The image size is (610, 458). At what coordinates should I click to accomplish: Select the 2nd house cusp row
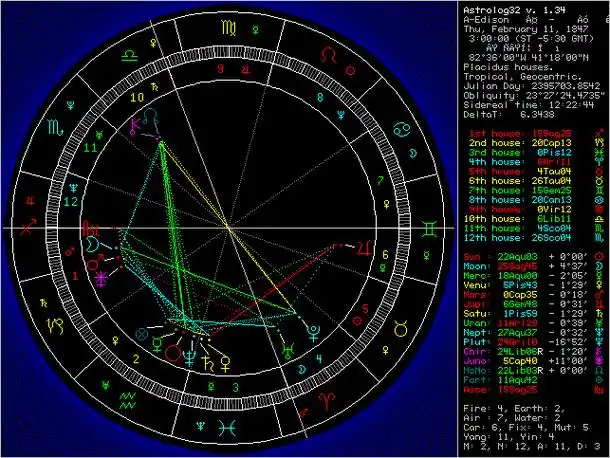(522, 143)
